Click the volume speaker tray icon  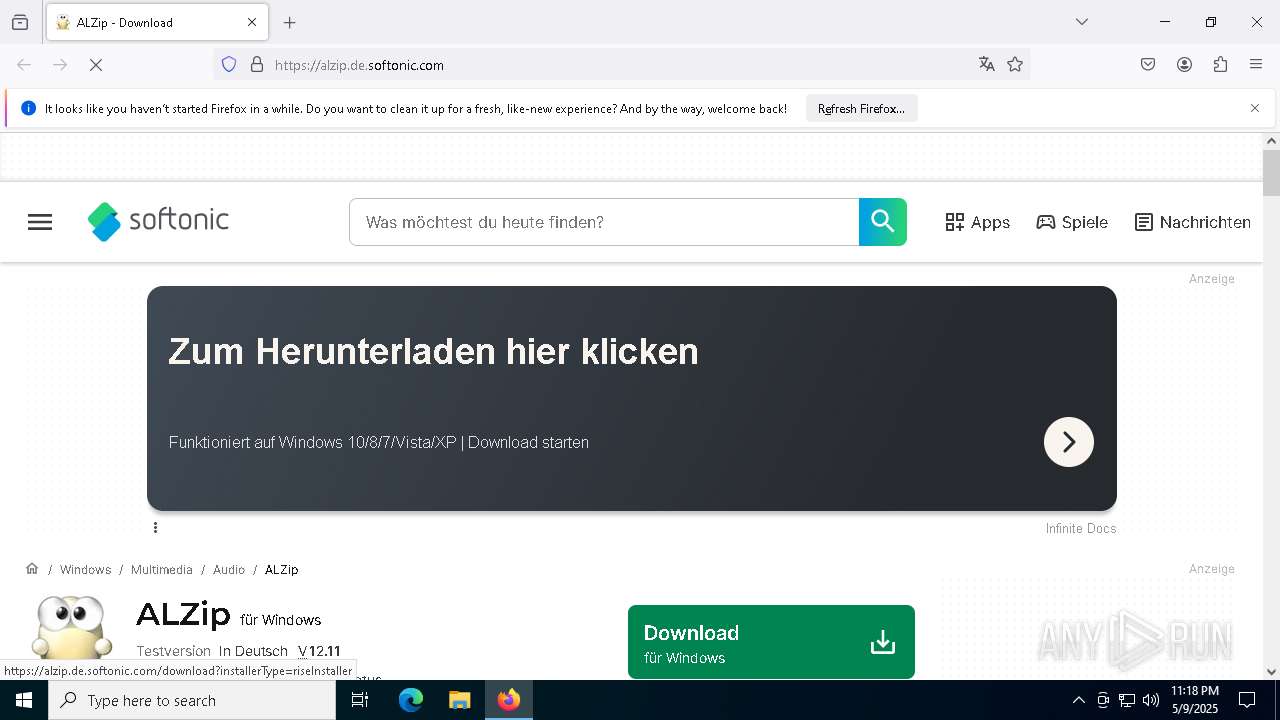pos(1151,700)
